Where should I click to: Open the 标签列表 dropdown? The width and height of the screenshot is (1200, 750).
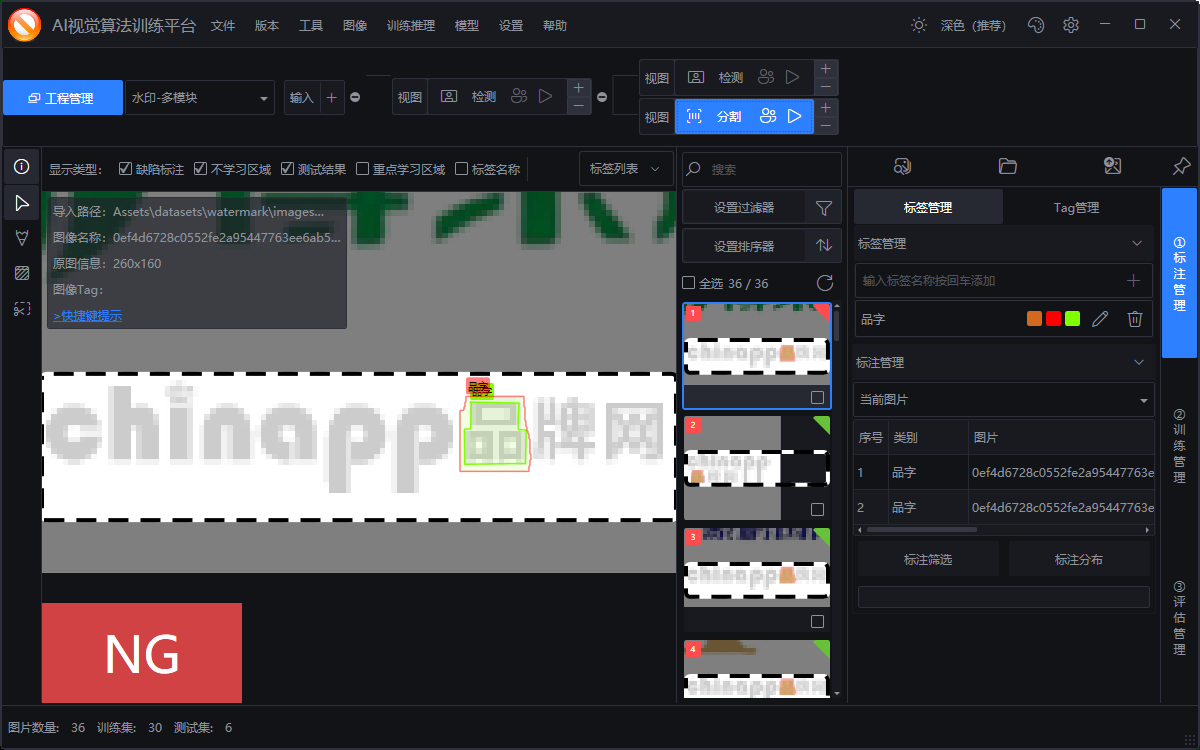pos(626,169)
